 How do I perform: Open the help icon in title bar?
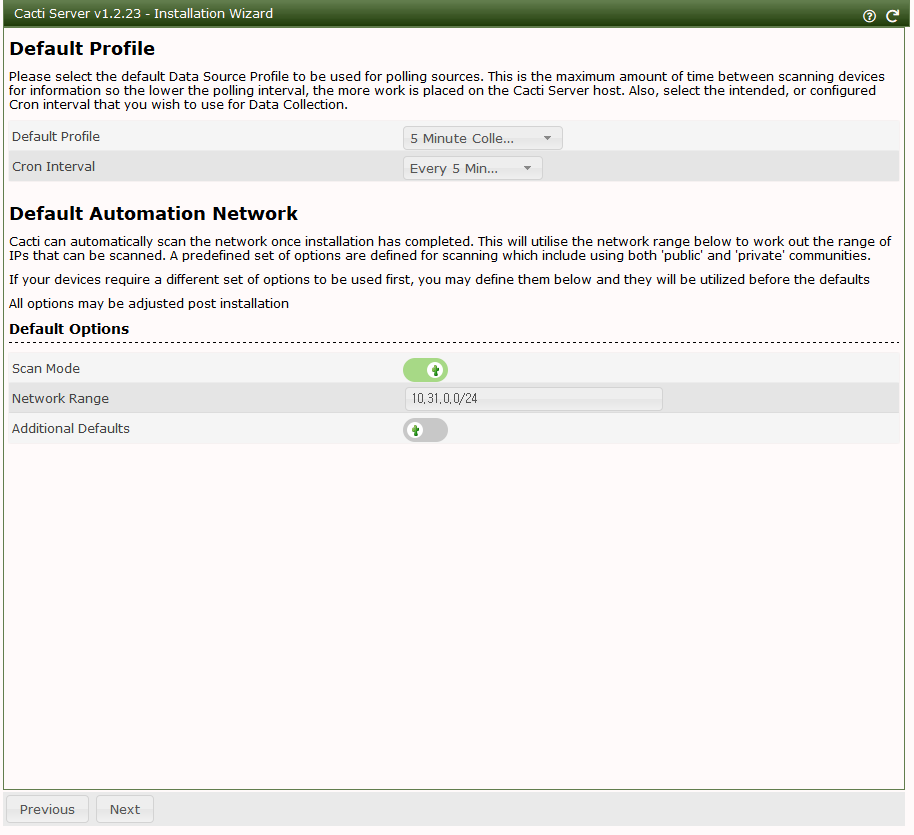[869, 16]
